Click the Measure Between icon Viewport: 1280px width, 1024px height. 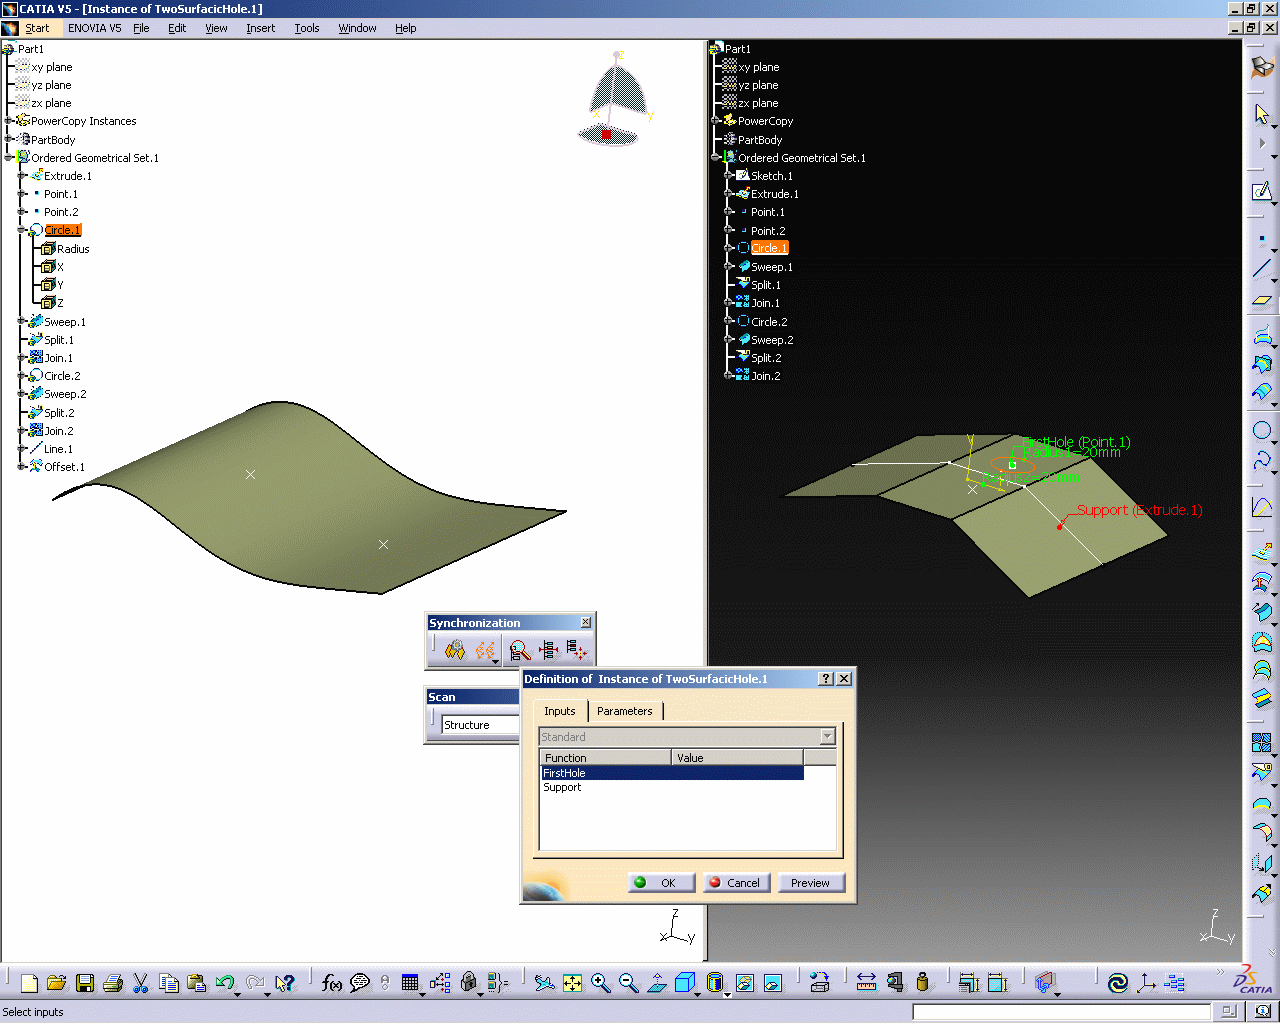click(866, 983)
